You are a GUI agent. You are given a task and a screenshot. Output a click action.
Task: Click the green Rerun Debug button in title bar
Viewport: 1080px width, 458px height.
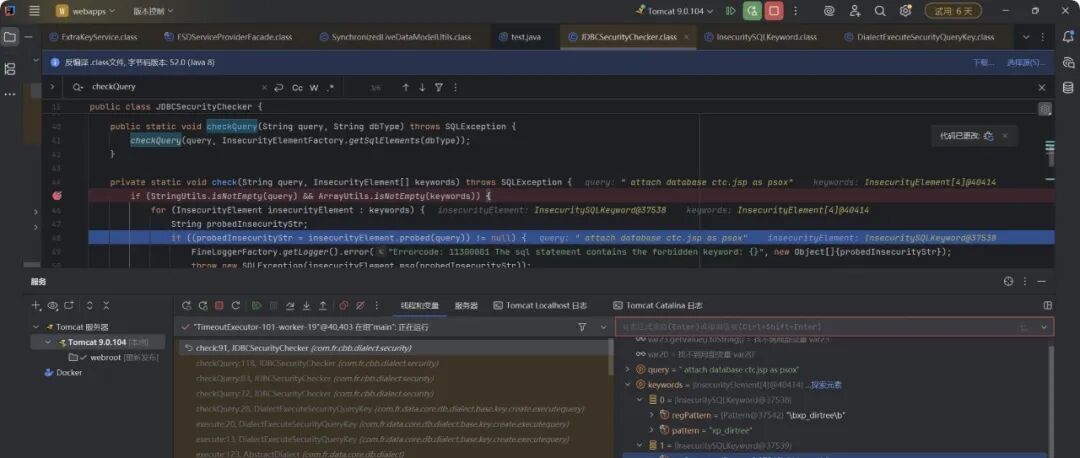click(752, 11)
